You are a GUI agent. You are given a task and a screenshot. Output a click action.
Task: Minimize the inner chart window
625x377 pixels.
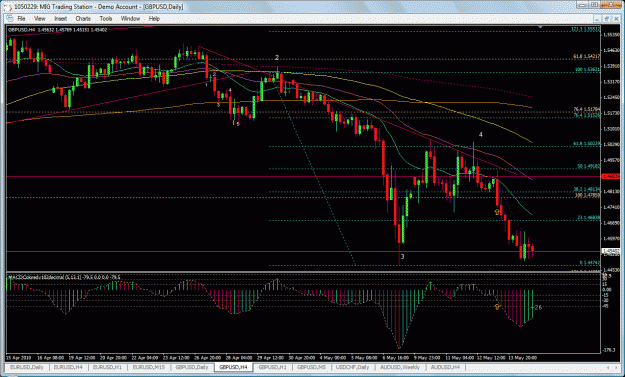(x=597, y=19)
